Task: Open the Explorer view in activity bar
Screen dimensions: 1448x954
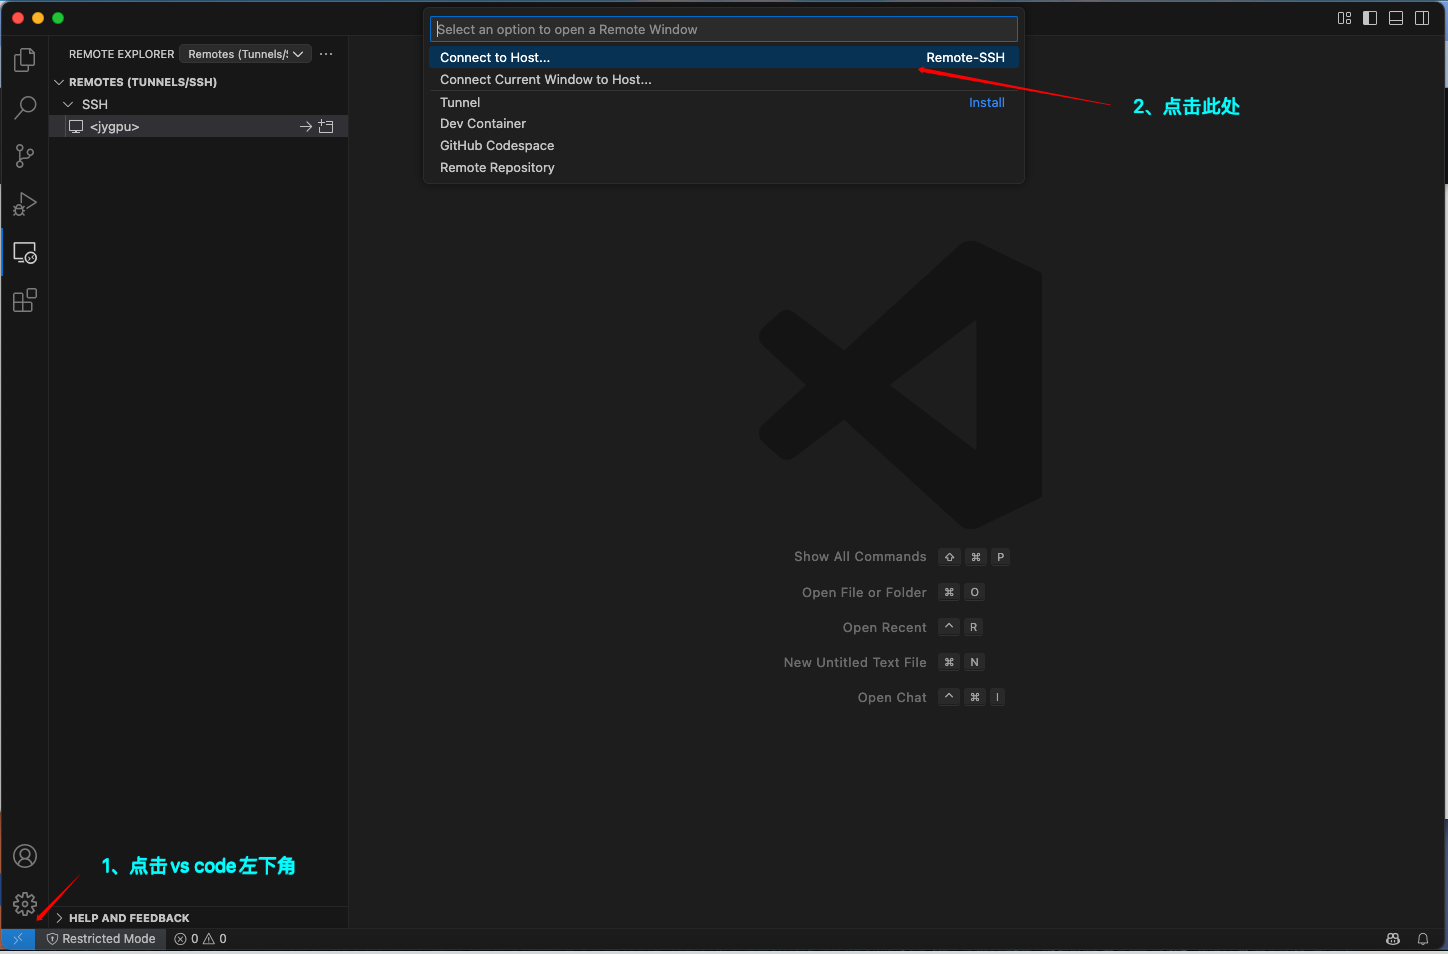Action: [25, 60]
